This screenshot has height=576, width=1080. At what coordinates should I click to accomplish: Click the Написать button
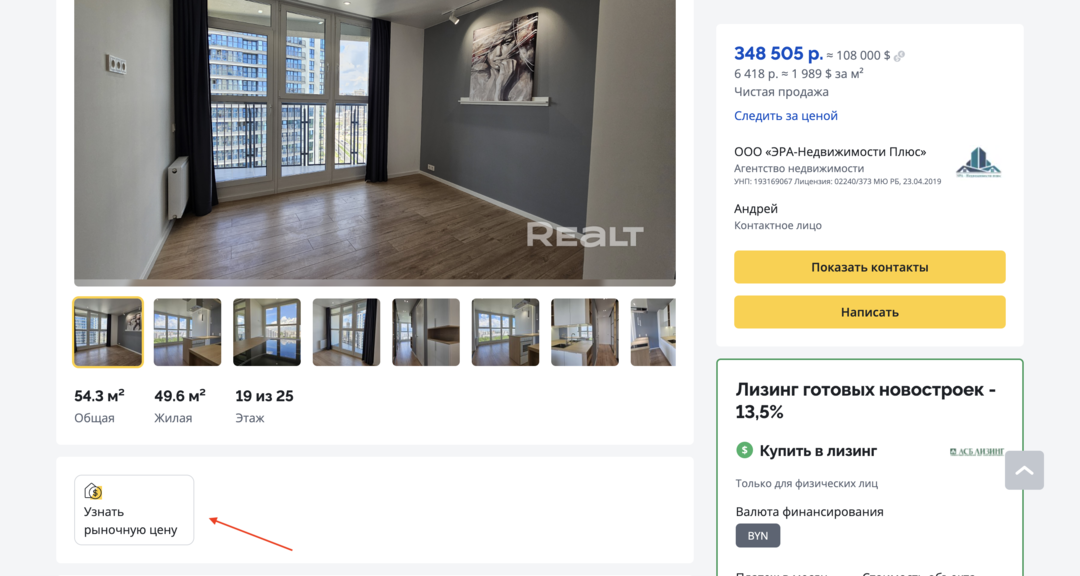point(869,312)
